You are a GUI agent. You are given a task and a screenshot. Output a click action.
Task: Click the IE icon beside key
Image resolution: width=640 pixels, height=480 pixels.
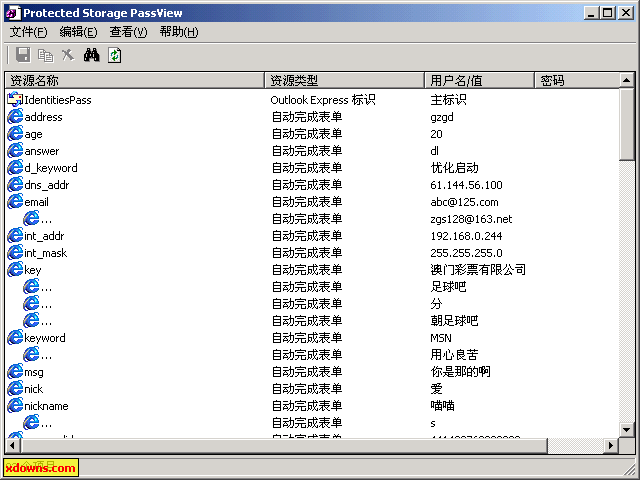click(x=15, y=269)
